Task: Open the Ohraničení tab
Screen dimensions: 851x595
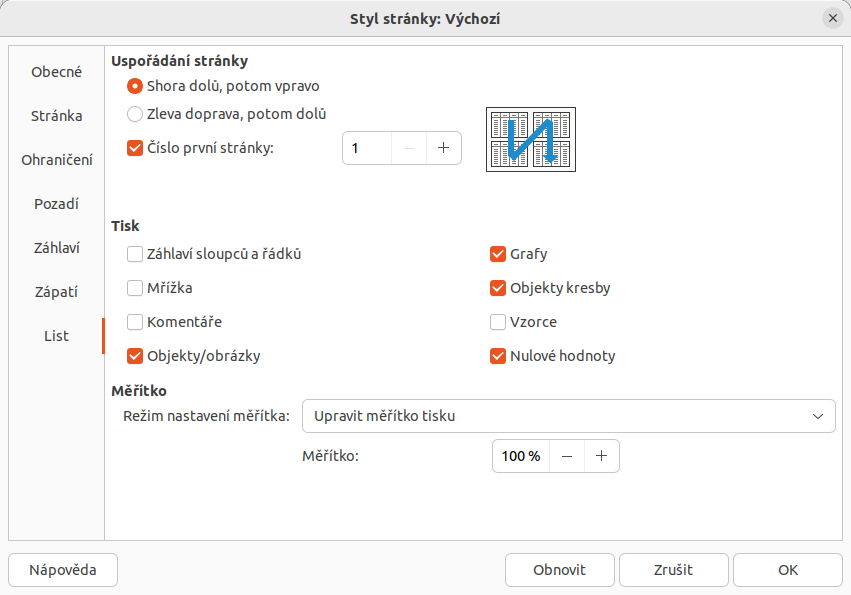Action: click(x=56, y=160)
